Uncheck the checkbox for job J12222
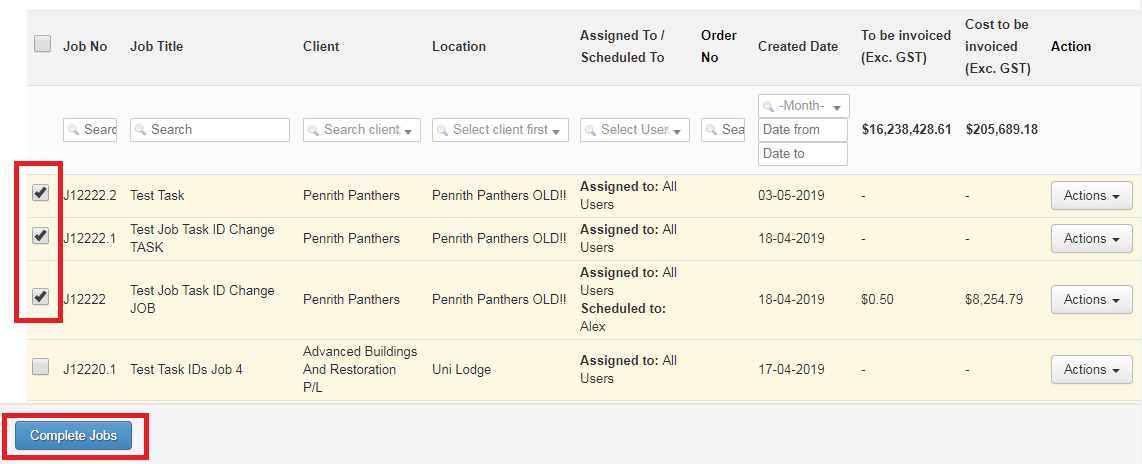 pyautogui.click(x=40, y=297)
